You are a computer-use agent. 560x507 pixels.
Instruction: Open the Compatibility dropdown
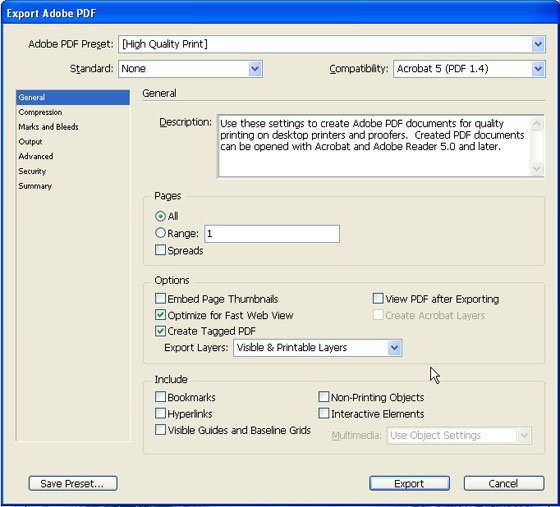[x=469, y=69]
